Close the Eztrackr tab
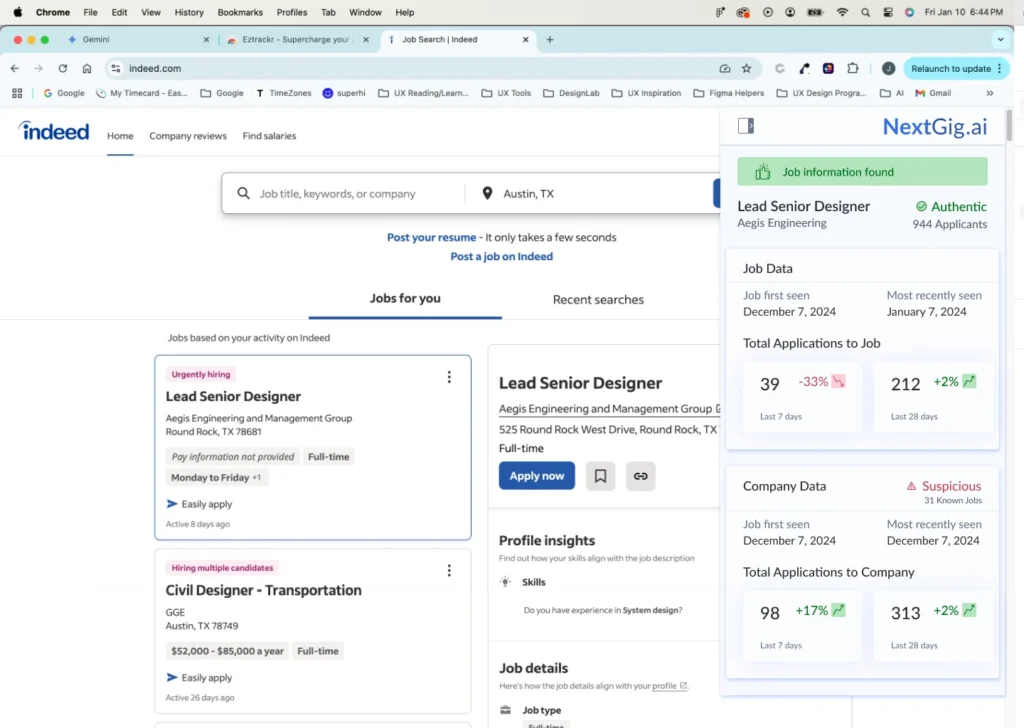Viewport: 1024px width, 728px height. 366,40
